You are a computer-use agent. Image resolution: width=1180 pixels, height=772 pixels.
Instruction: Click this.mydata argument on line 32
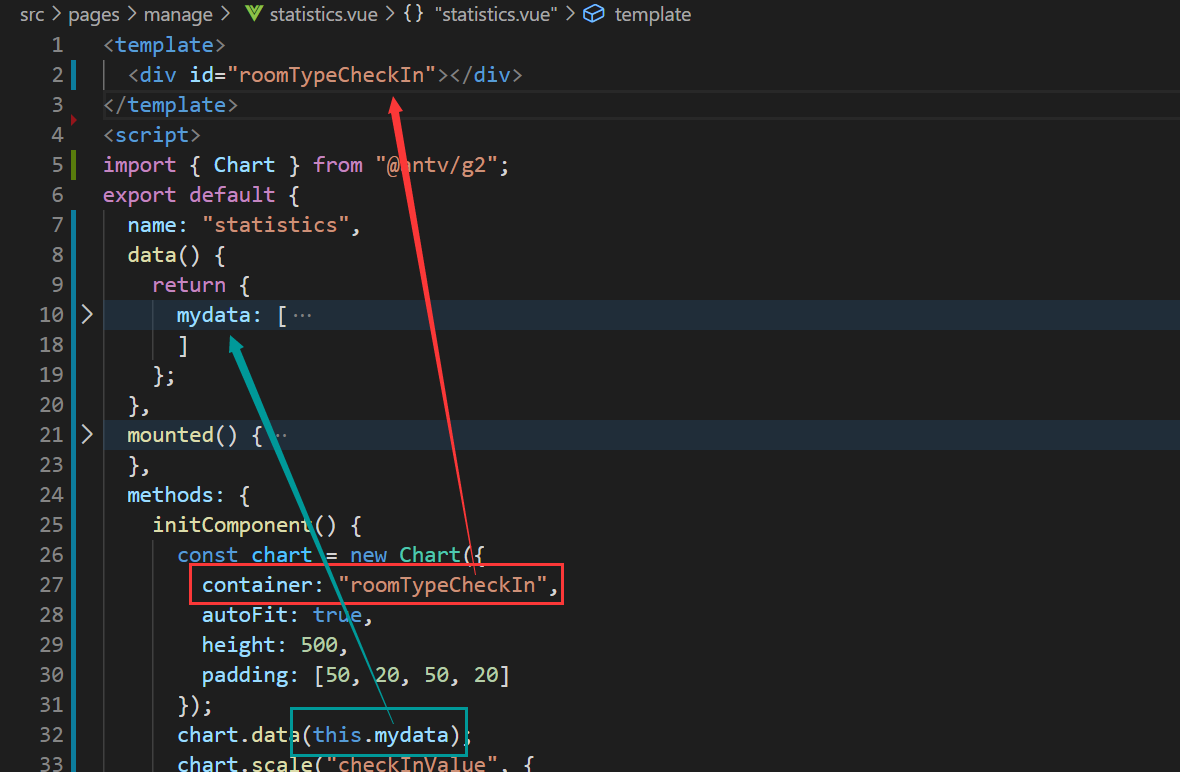(x=380, y=734)
